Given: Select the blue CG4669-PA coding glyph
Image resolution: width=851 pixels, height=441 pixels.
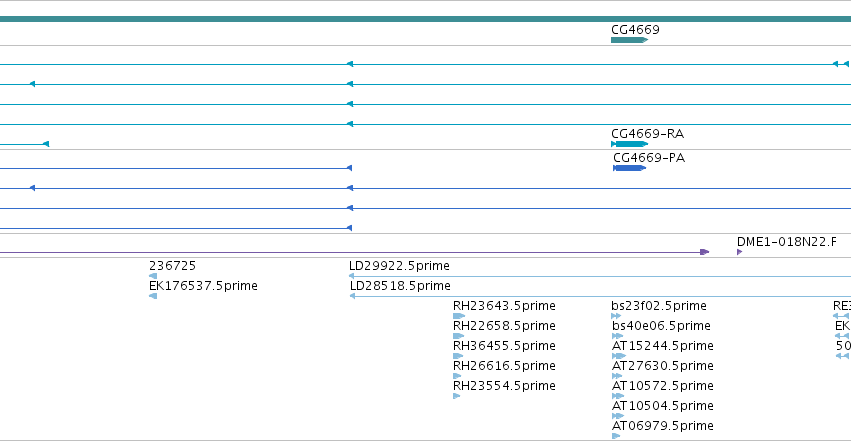Looking at the screenshot, I should tap(630, 168).
